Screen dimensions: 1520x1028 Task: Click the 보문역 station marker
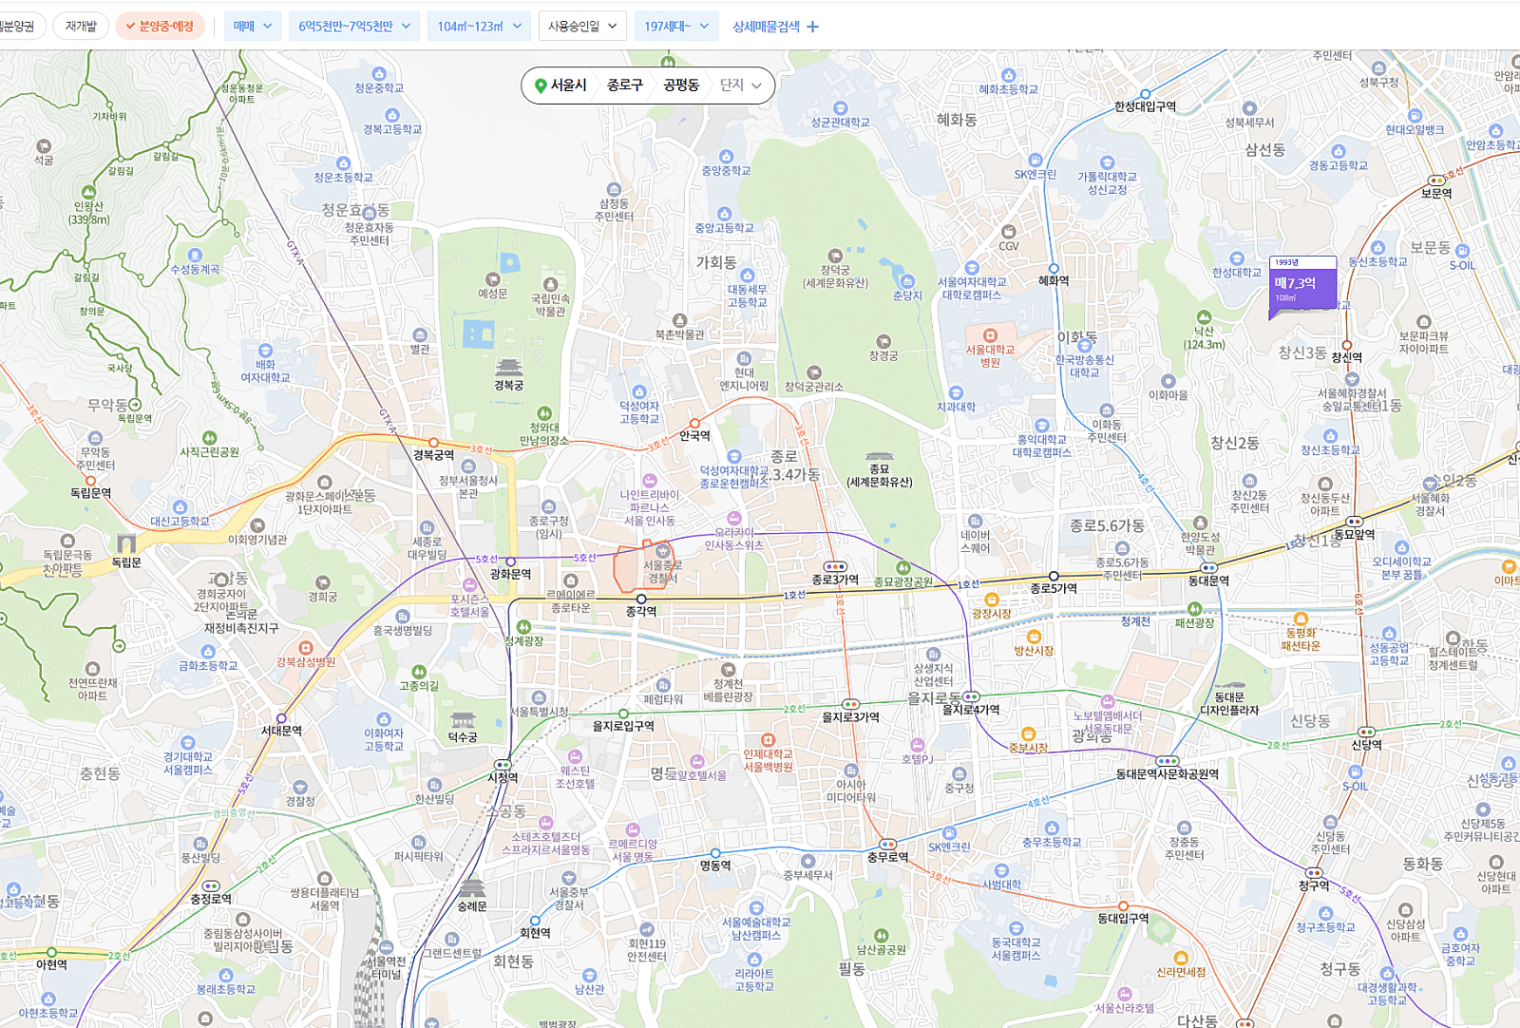[1436, 181]
